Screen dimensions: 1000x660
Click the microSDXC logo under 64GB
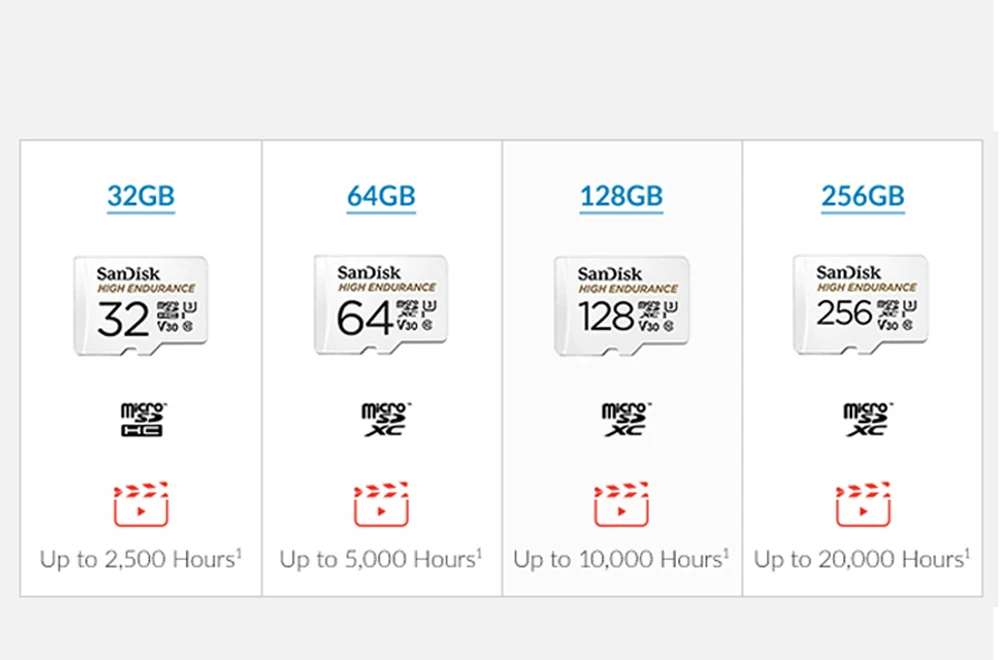click(383, 420)
